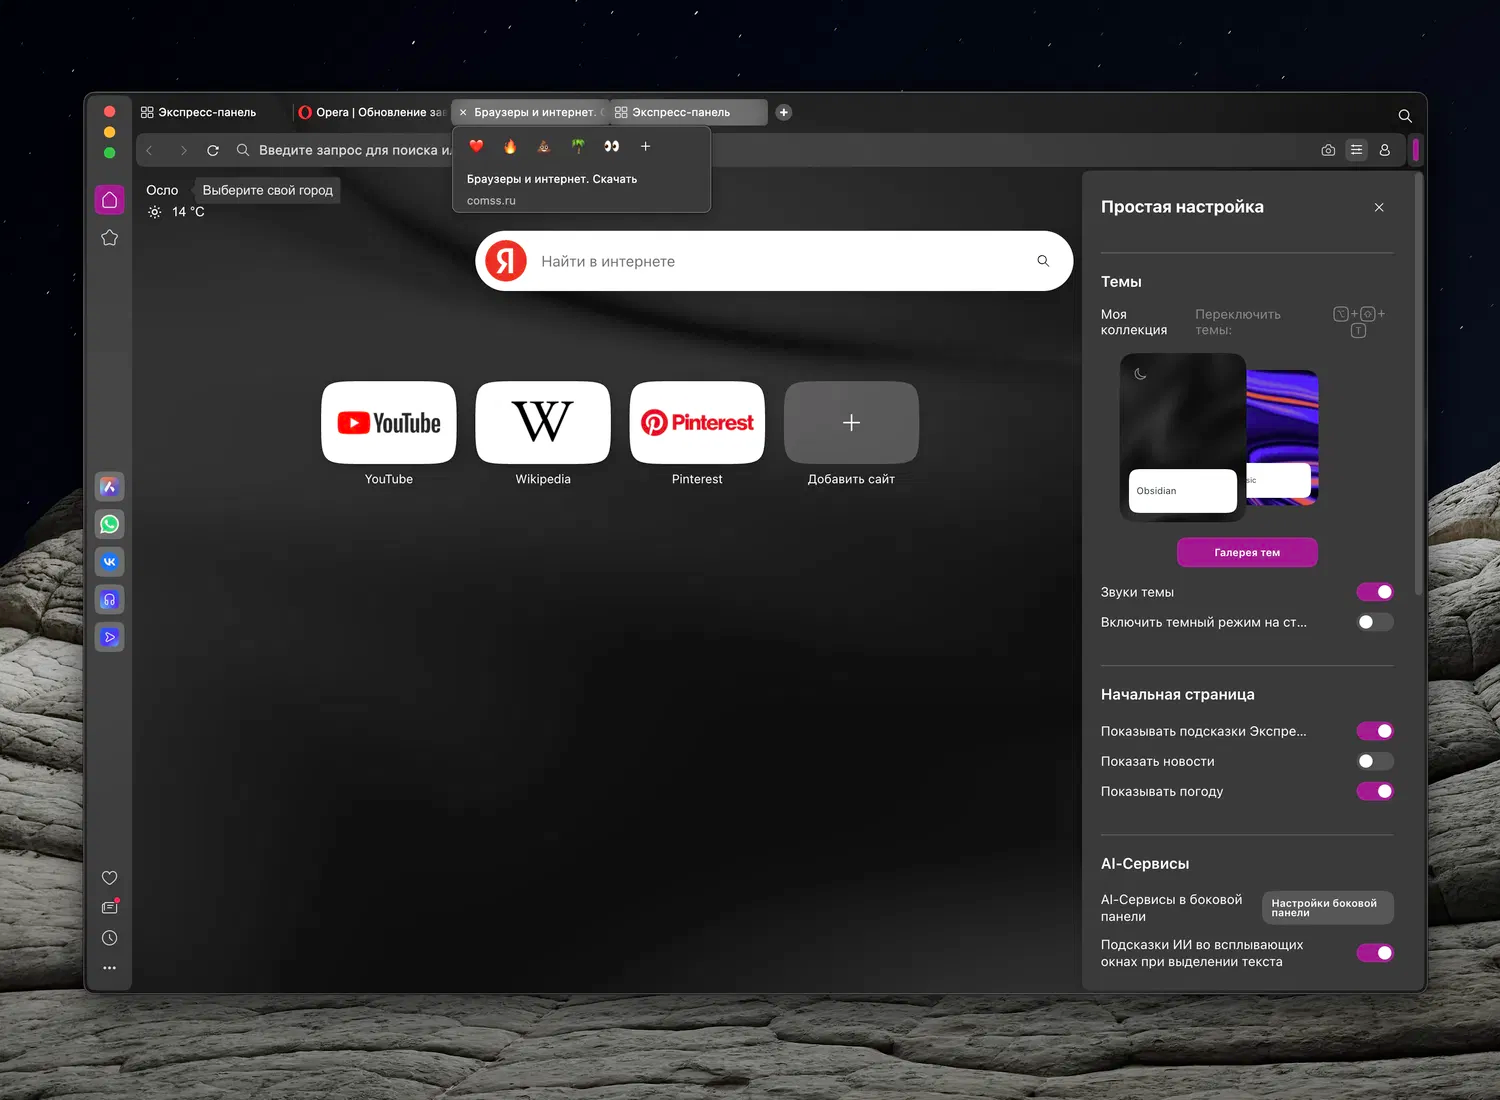
Task: Switch to the Opera | Обновление tab
Action: click(372, 112)
